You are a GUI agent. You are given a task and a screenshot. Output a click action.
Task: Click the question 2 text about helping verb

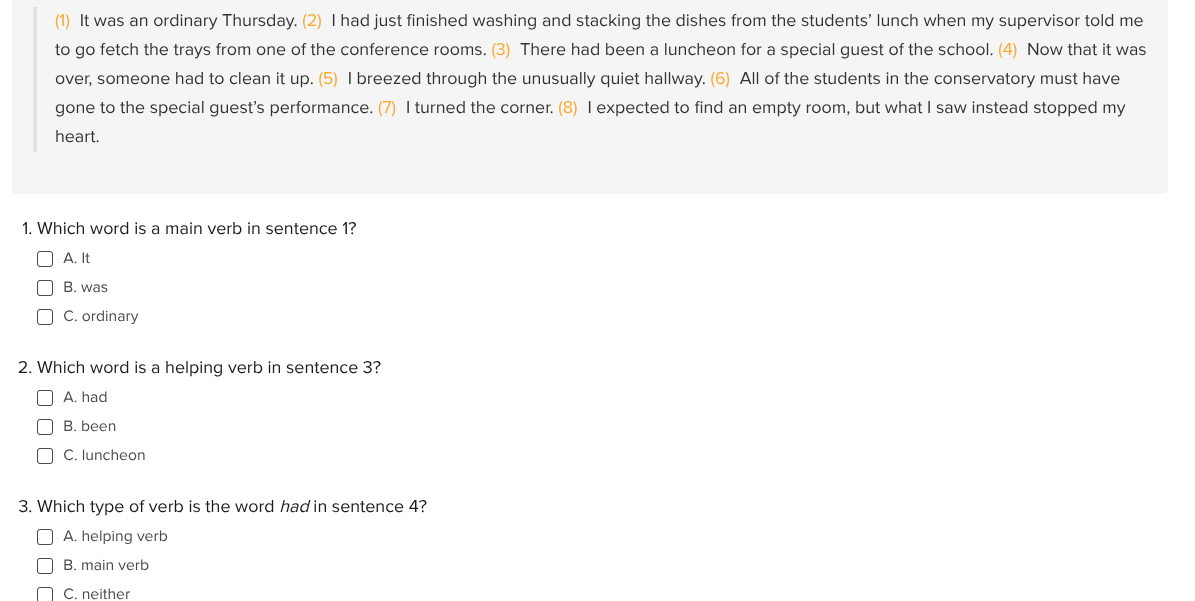200,368
